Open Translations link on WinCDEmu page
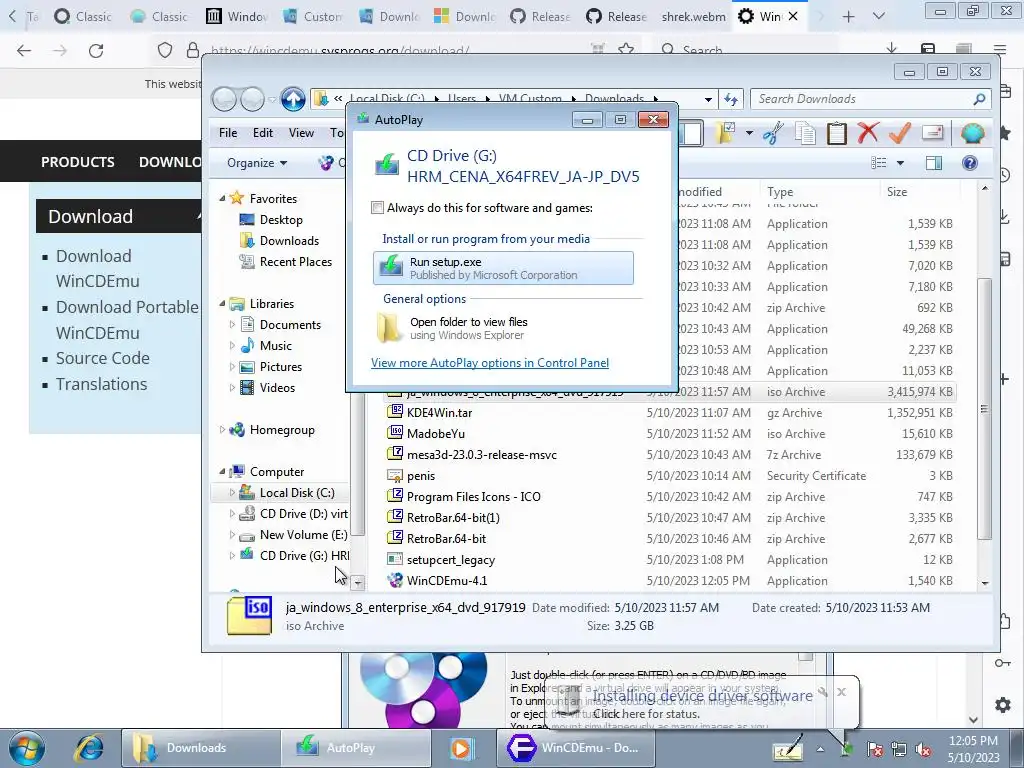The height and width of the screenshot is (768, 1024). (x=101, y=384)
